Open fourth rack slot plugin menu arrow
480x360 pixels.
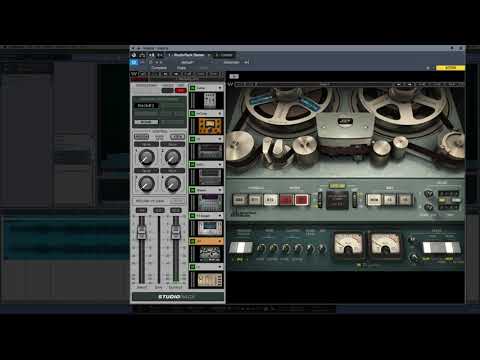(x=220, y=165)
